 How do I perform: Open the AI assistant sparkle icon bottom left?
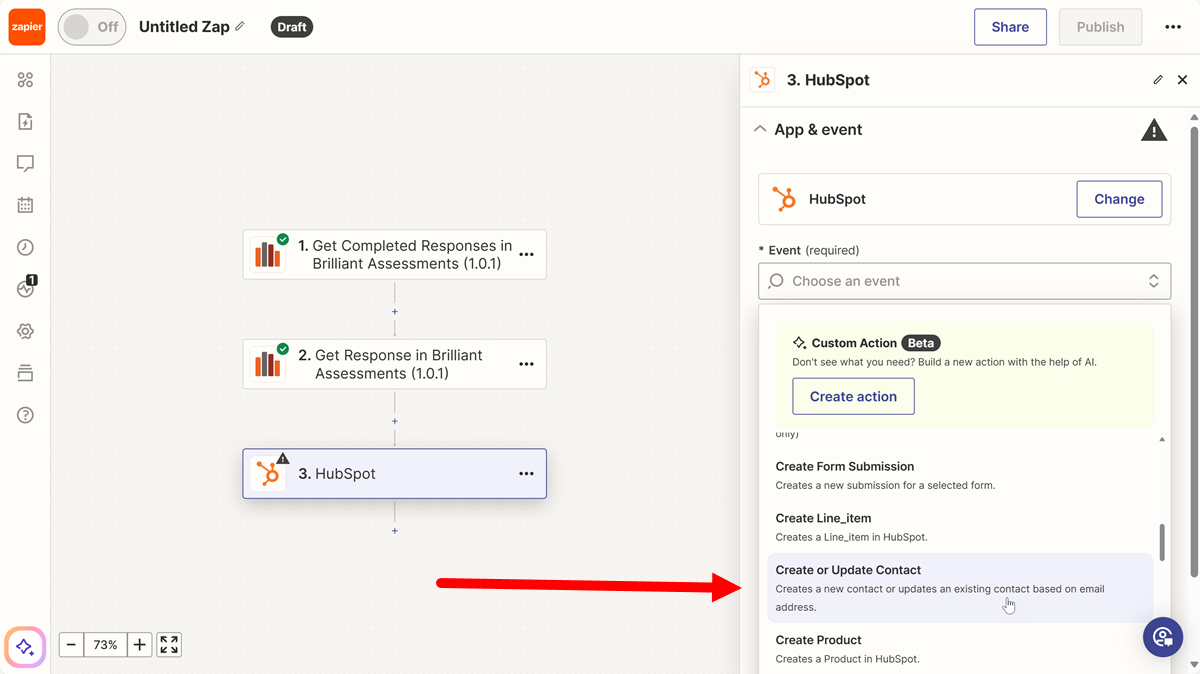point(24,648)
